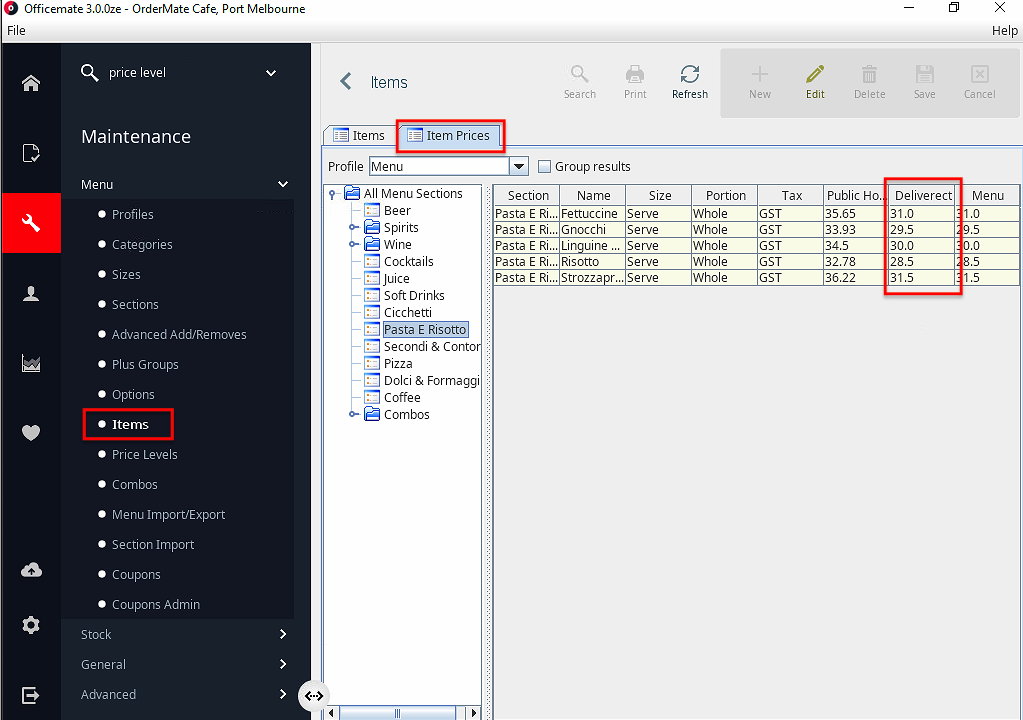Open Price Levels
The height and width of the screenshot is (720, 1023).
[144, 455]
